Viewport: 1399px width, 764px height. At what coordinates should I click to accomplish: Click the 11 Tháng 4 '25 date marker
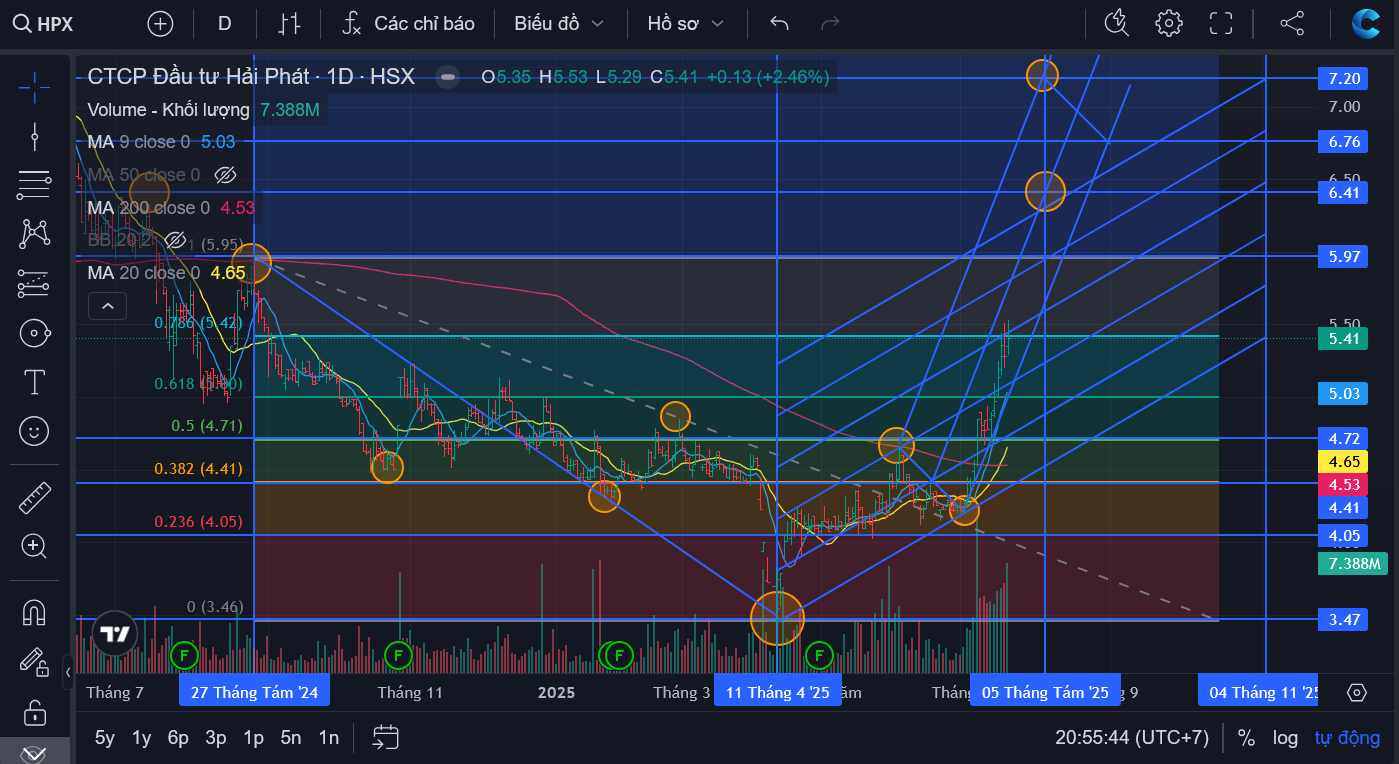pos(778,692)
